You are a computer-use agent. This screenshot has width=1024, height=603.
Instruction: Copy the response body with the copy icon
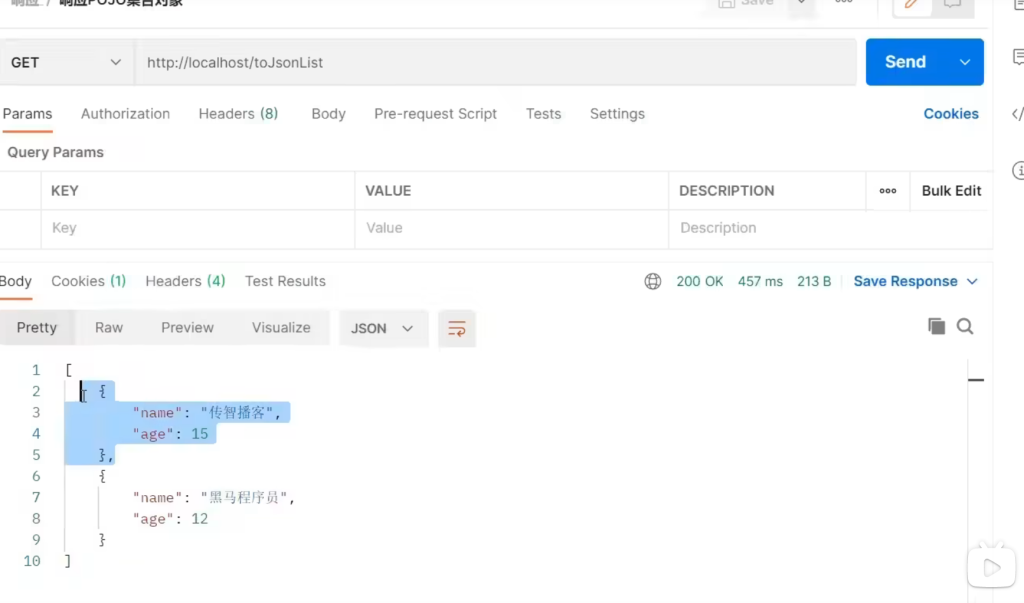tap(936, 326)
